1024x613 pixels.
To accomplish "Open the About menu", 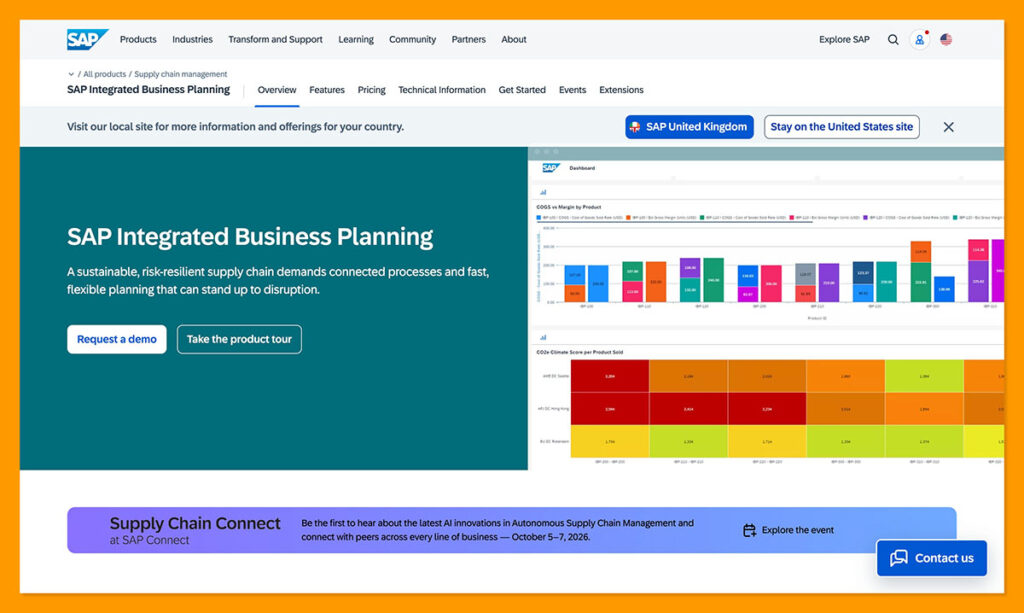I will tap(513, 40).
